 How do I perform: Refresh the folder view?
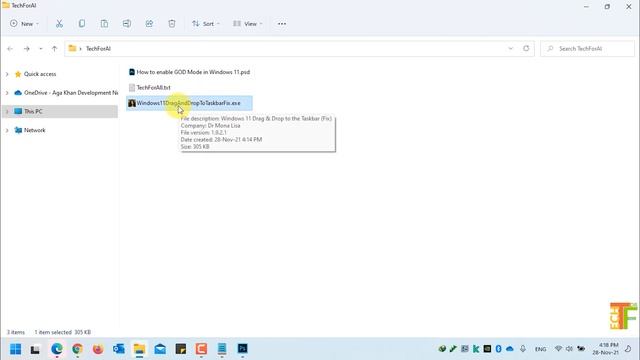[x=526, y=49]
